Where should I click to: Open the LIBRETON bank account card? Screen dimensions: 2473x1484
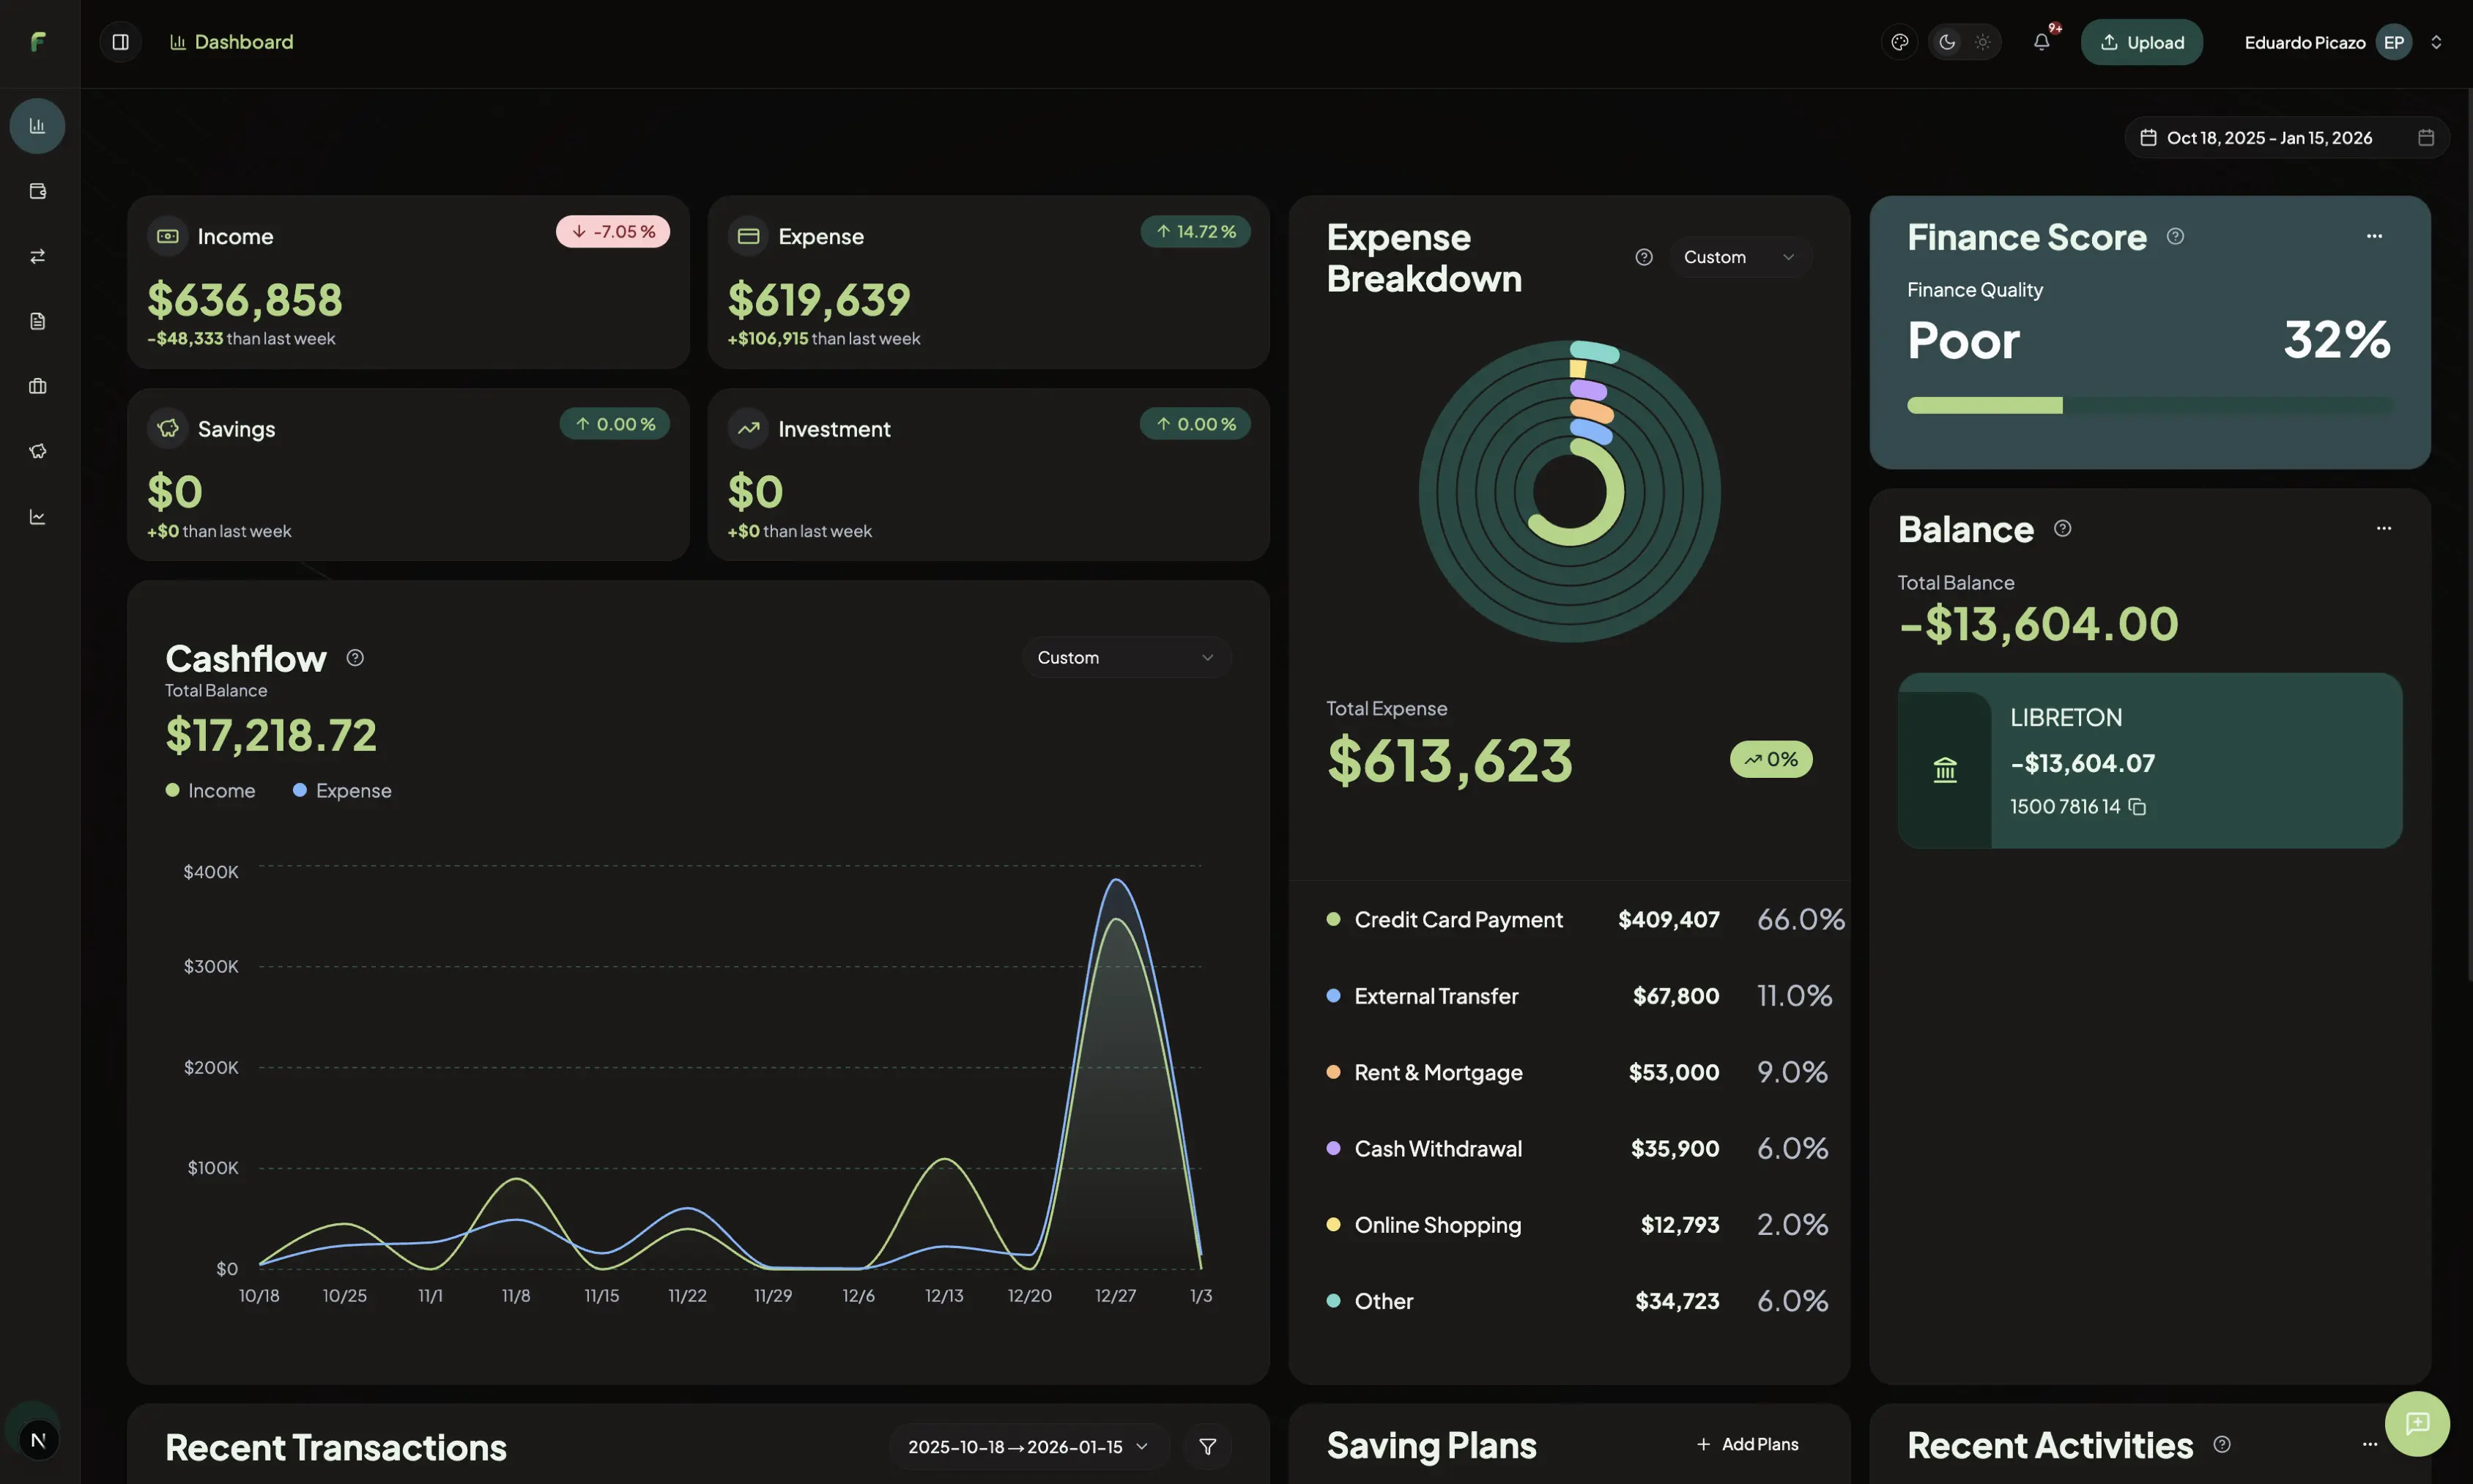click(x=2150, y=761)
